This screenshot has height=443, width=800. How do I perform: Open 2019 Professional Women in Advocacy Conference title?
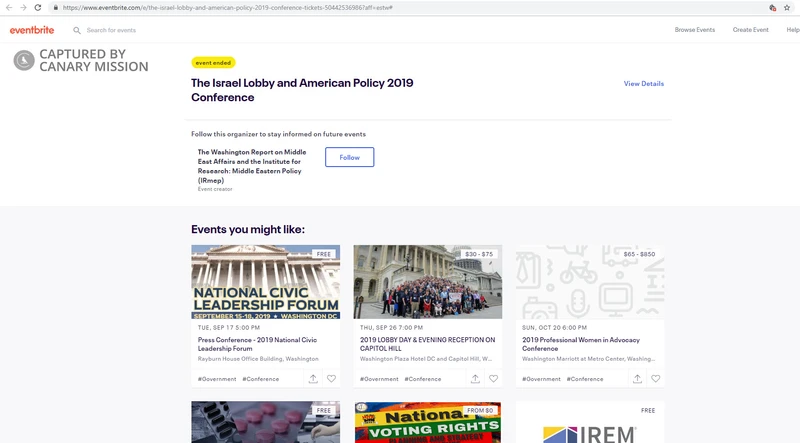pos(581,344)
